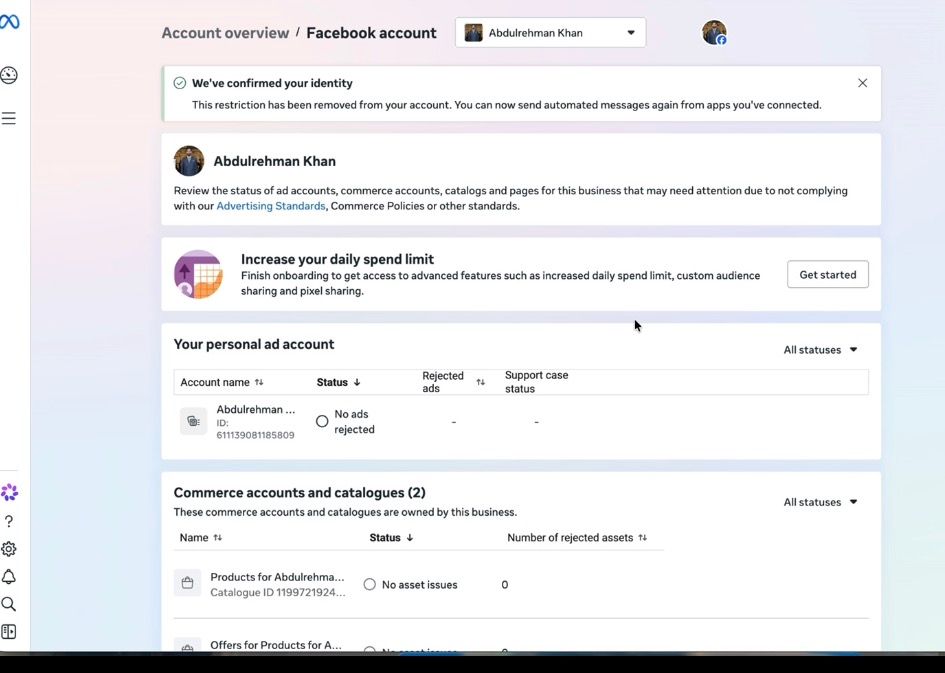Screen dimensions: 945x673
Task: Go to Account overview breadcrumb
Action: coord(225,33)
